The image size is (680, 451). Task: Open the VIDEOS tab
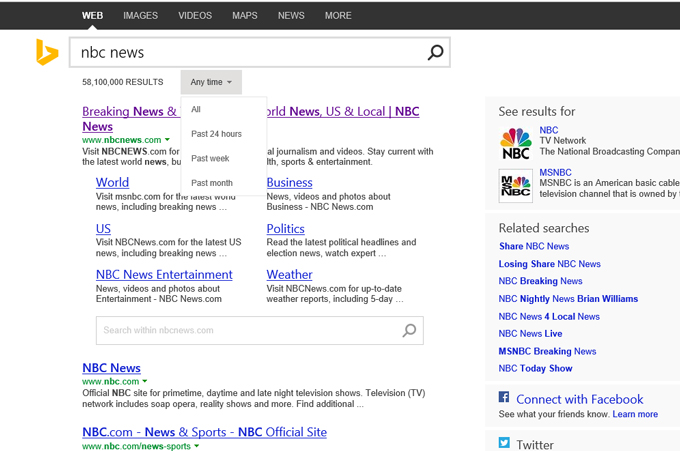195,16
